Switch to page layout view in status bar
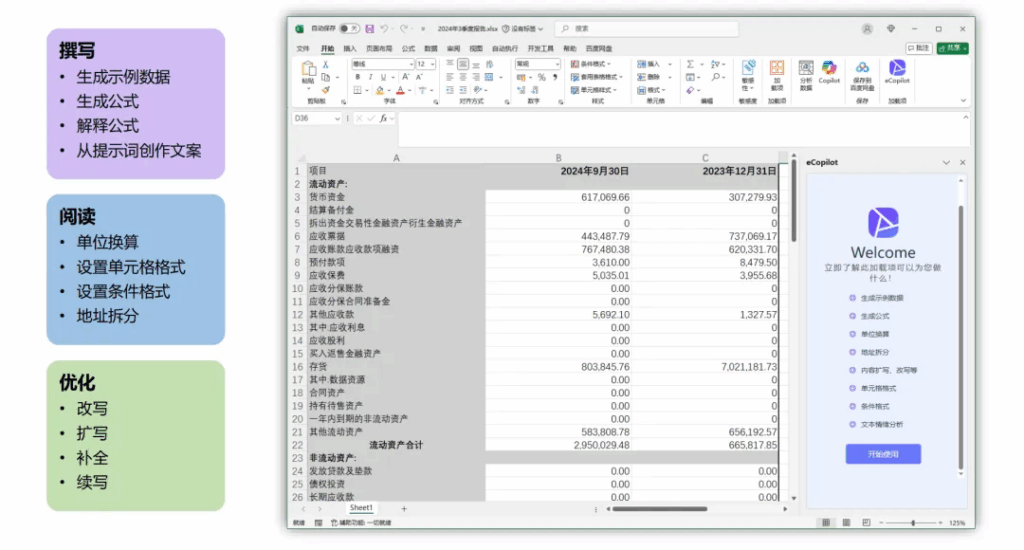The width and height of the screenshot is (1024, 550). click(x=846, y=522)
